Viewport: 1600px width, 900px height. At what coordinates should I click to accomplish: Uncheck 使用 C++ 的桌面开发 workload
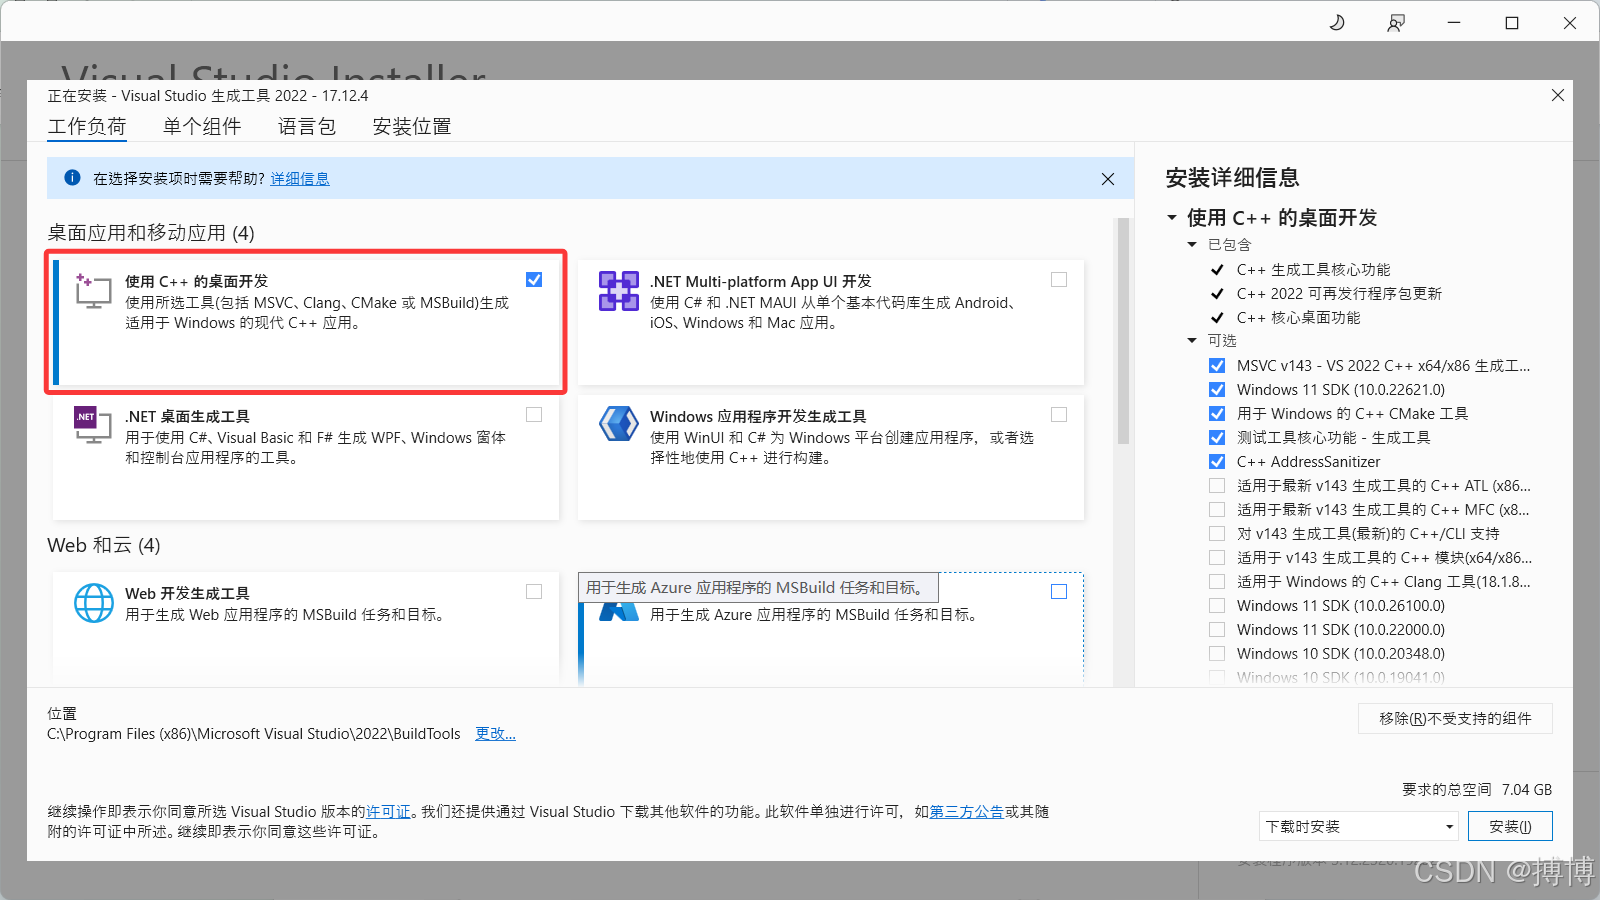534,280
